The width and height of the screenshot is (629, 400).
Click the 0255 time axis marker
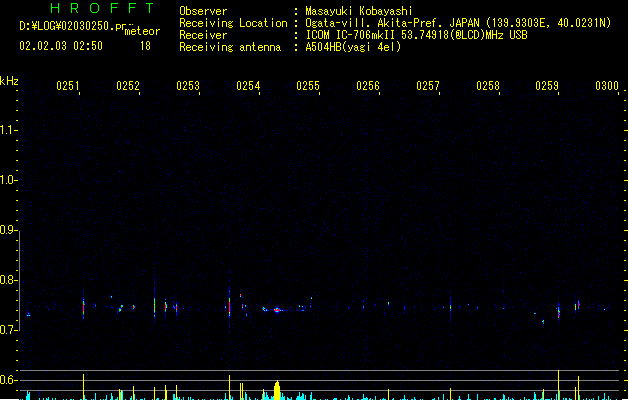[x=308, y=86]
